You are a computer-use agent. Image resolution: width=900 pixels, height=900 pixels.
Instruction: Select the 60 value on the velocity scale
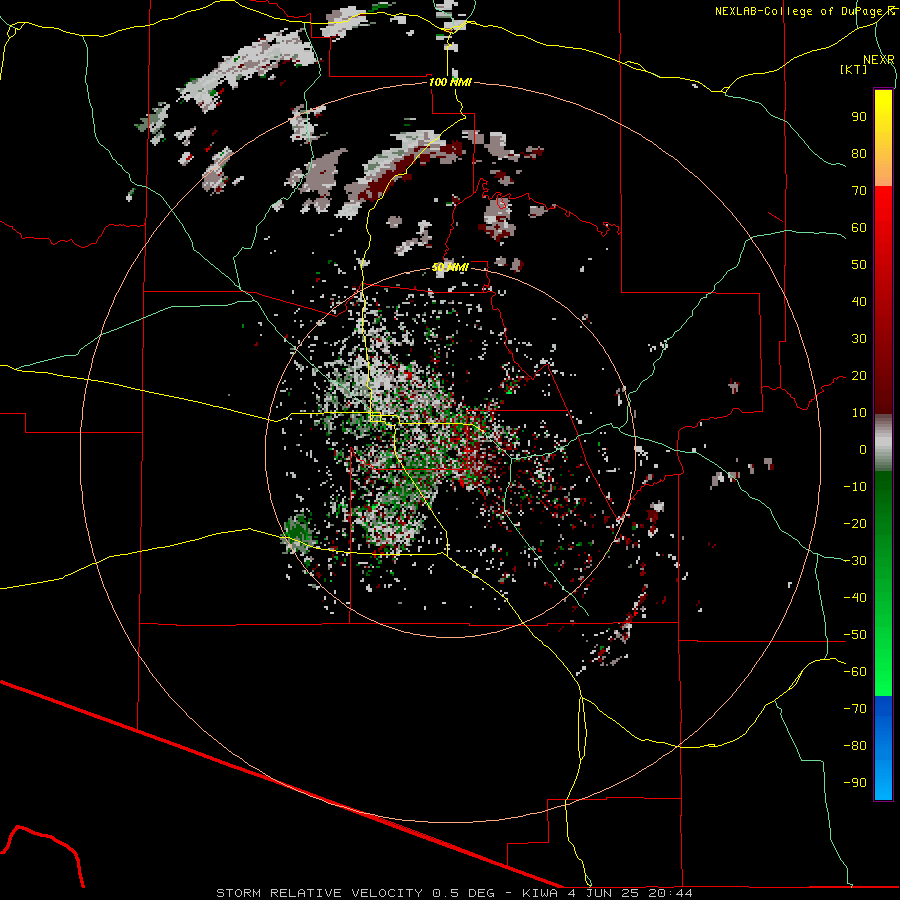(859, 227)
